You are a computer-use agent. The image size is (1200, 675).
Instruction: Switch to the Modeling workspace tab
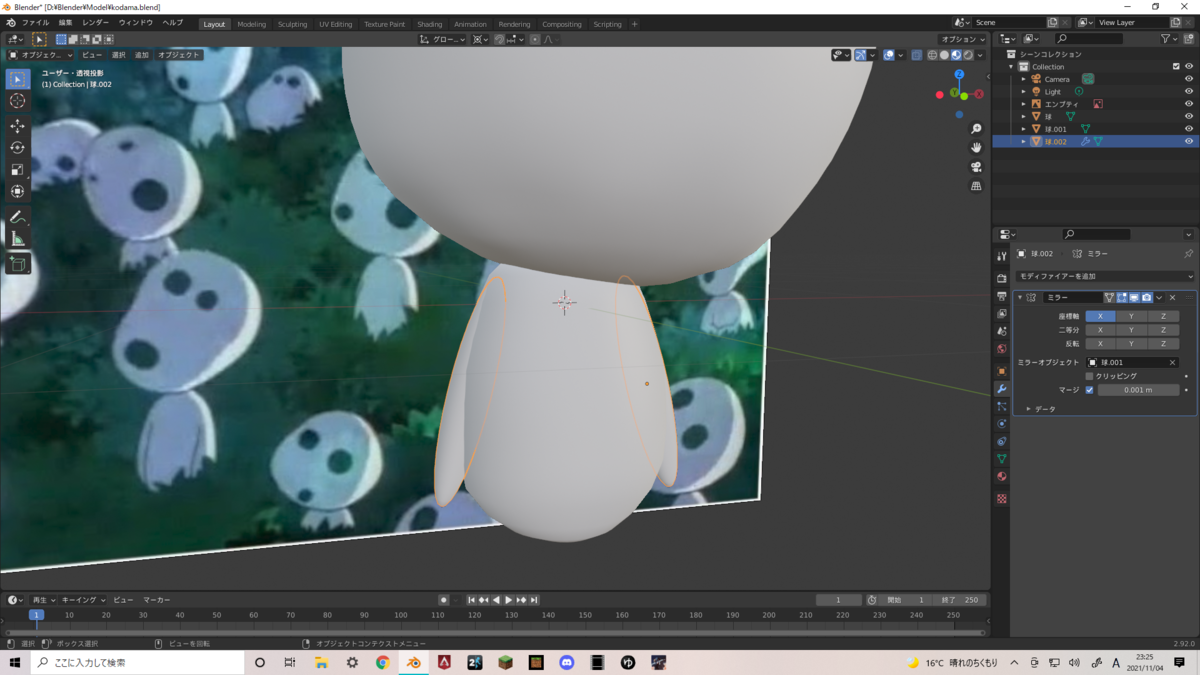click(x=251, y=24)
